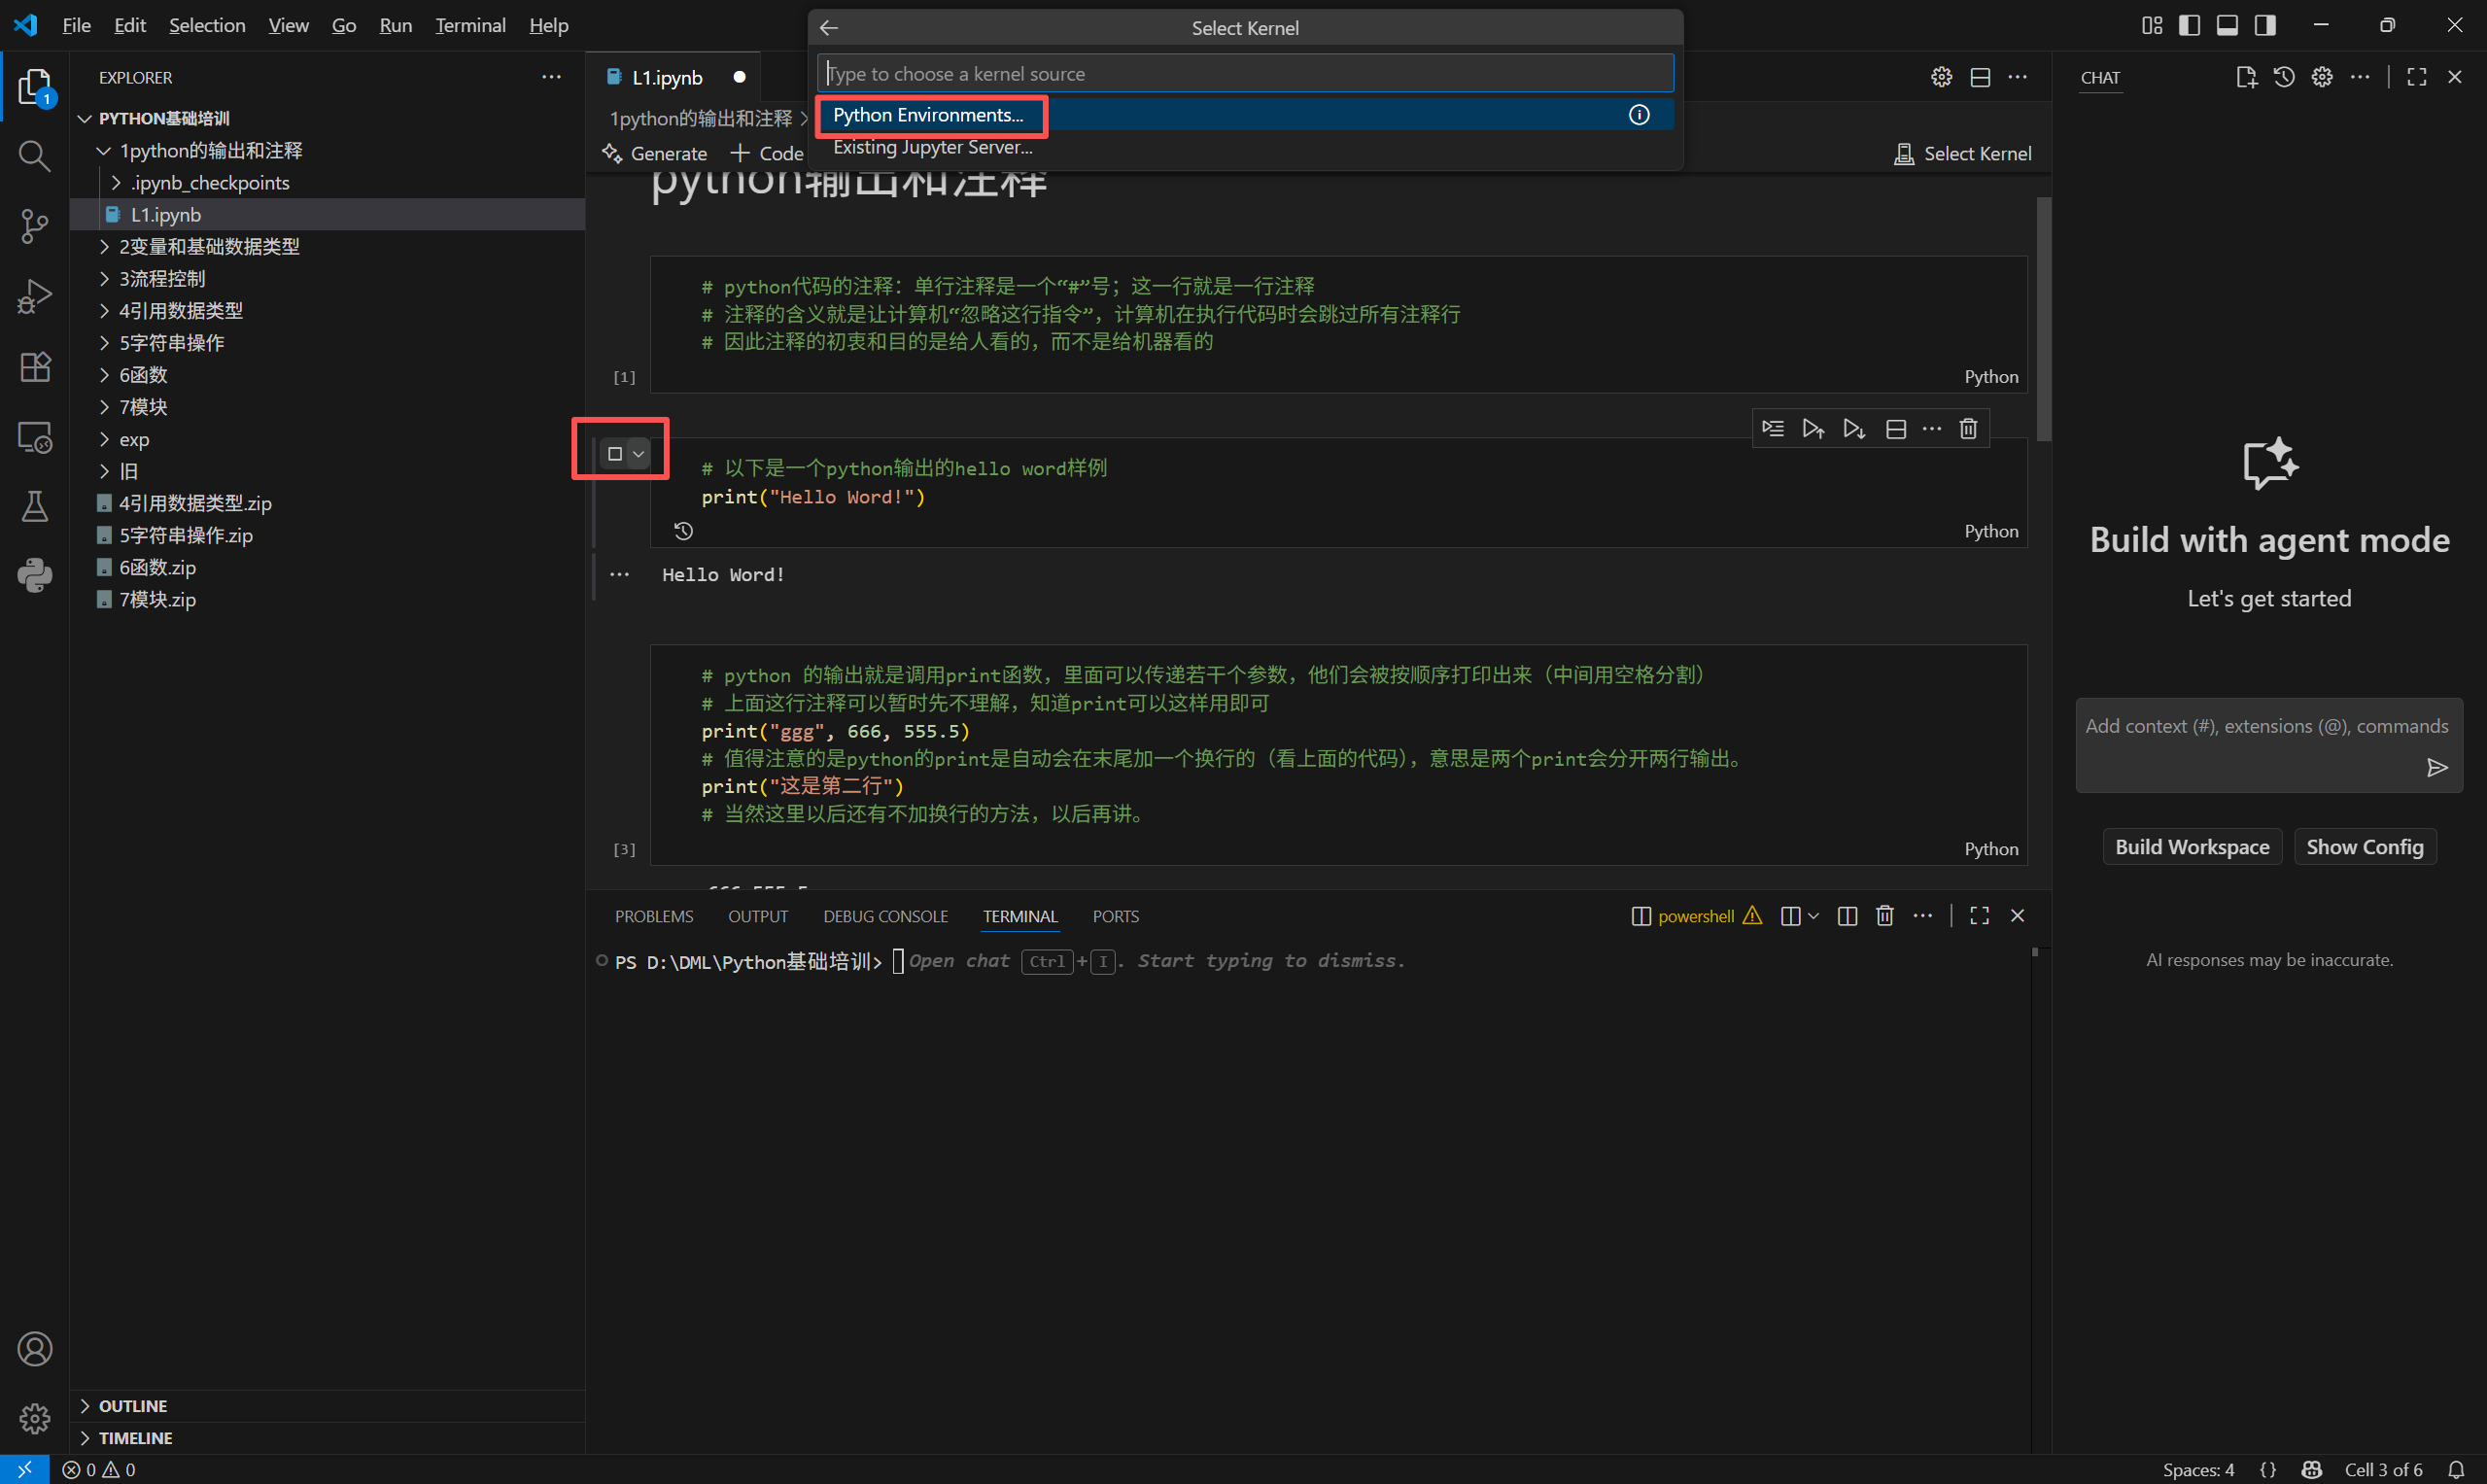Switch to the DEBUG CONSOLE tab

pos(884,916)
